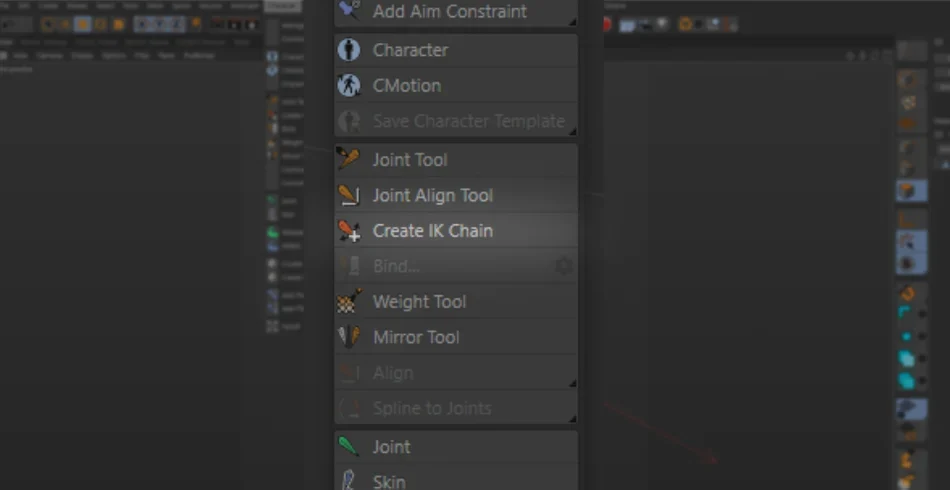950x490 pixels.
Task: Expand the group arrow beside Add Aim Constraint
Action: pos(573,22)
